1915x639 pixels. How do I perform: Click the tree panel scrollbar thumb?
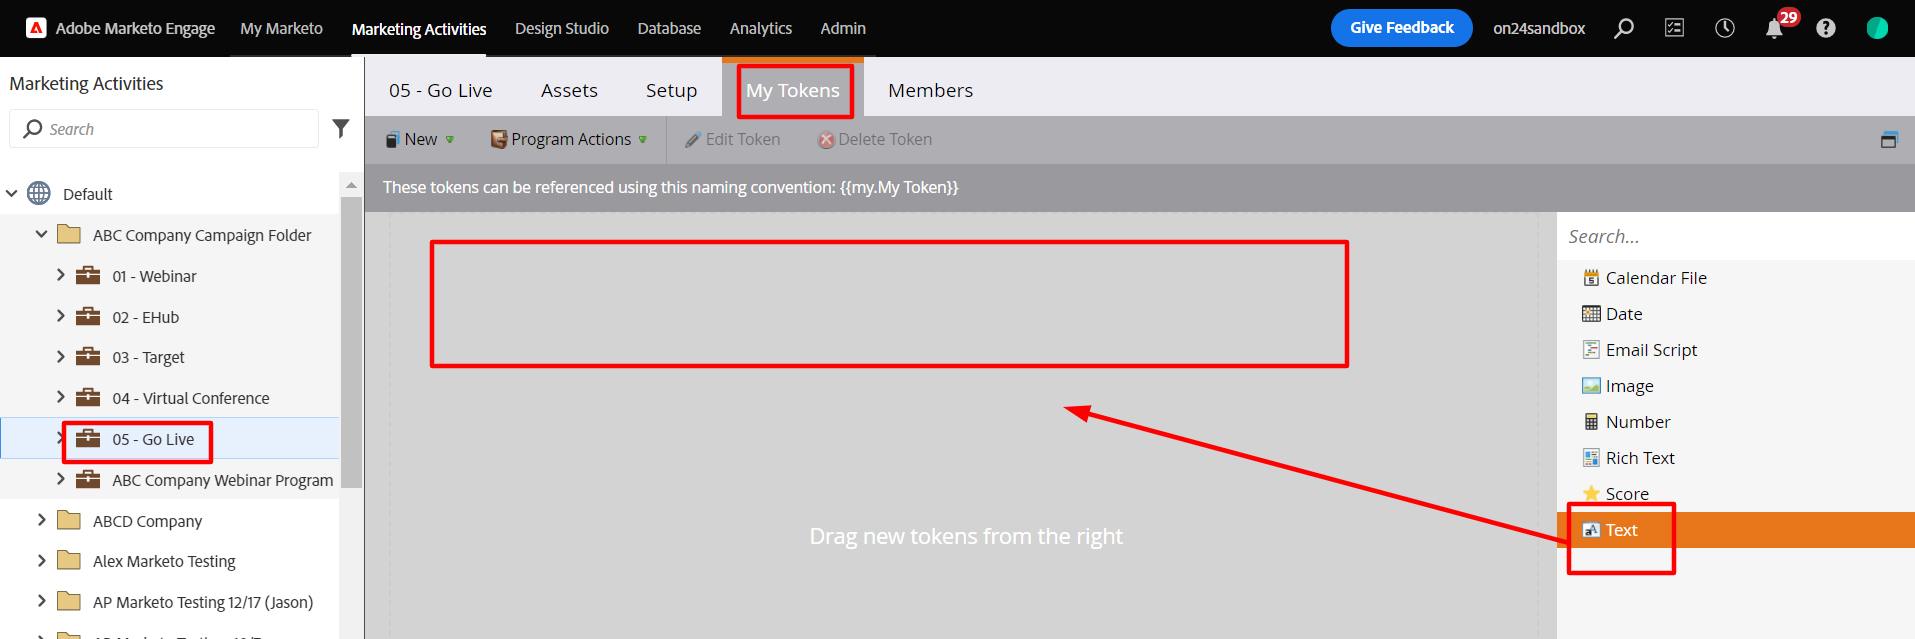[x=351, y=342]
